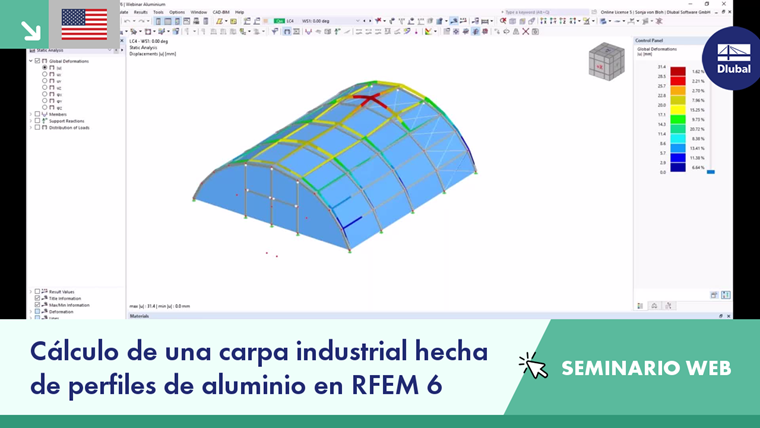Expand the Support Reactions tree node
The image size is (760, 428).
tap(31, 121)
